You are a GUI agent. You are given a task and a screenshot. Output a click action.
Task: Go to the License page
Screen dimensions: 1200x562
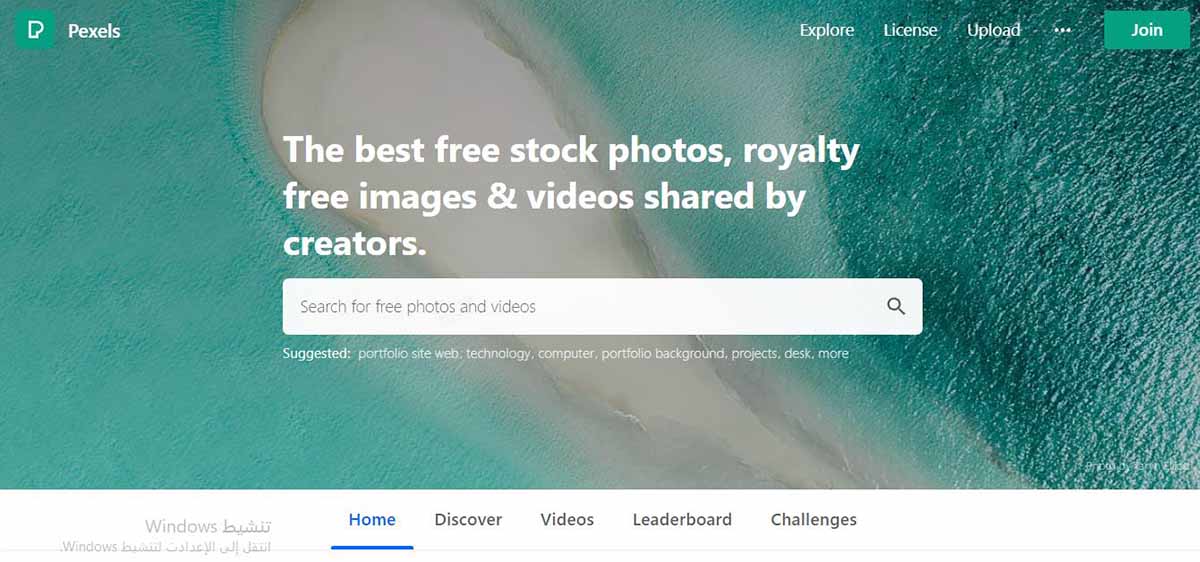point(910,30)
